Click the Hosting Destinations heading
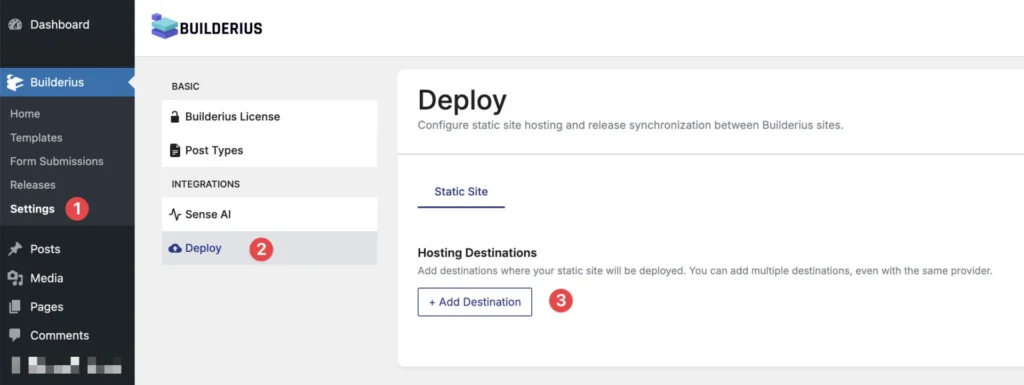 pos(477,253)
